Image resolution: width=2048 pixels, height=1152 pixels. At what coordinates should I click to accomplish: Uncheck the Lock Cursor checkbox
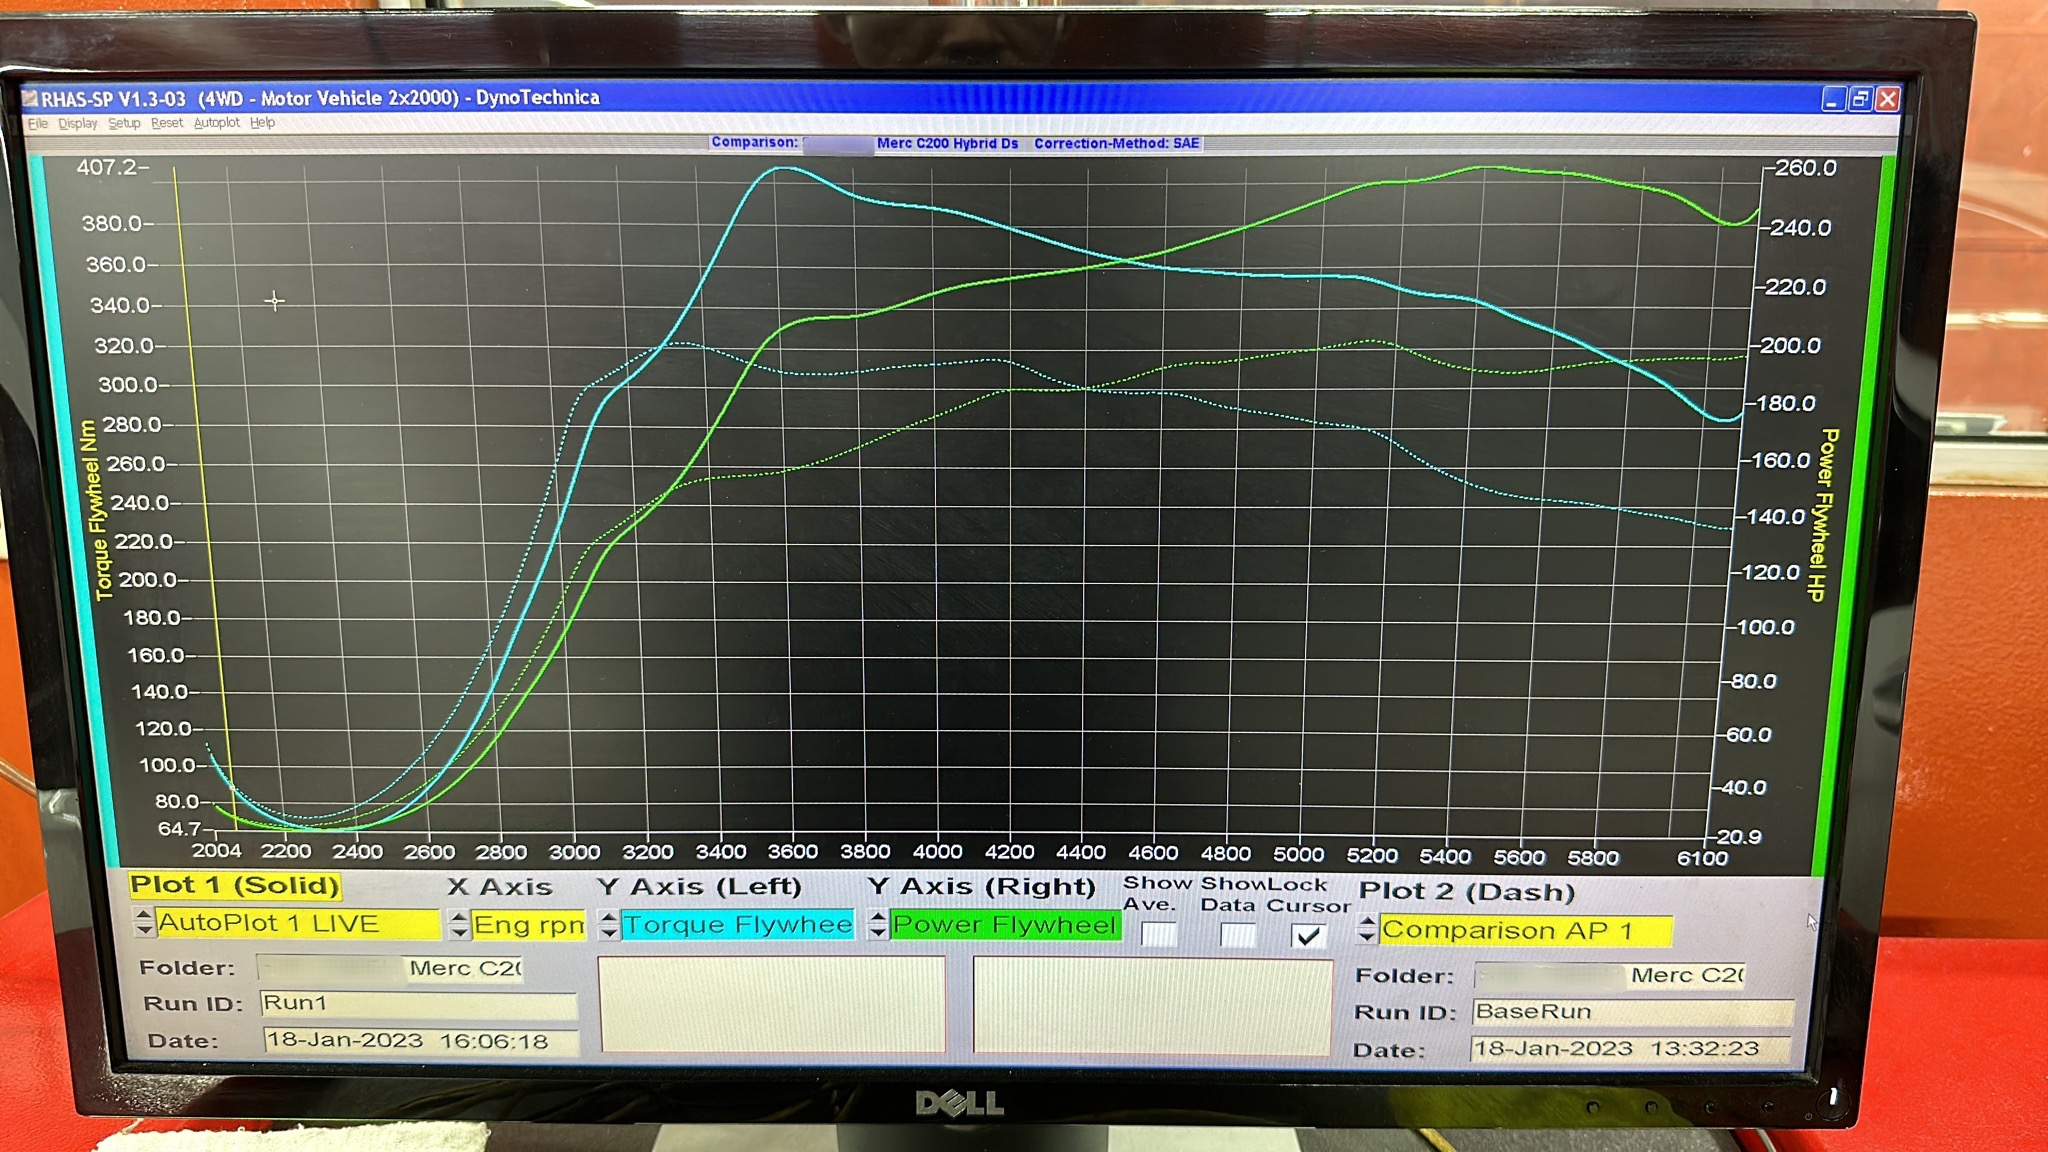tap(1308, 936)
